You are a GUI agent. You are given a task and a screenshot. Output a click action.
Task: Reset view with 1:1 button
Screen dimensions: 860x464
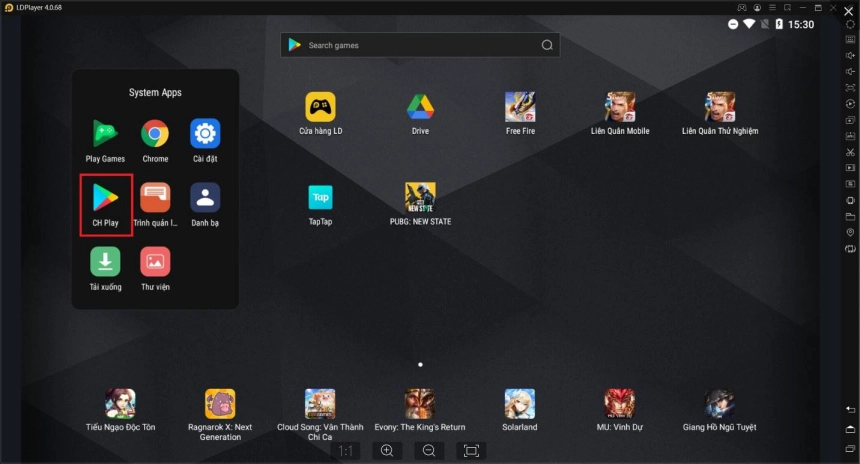346,451
